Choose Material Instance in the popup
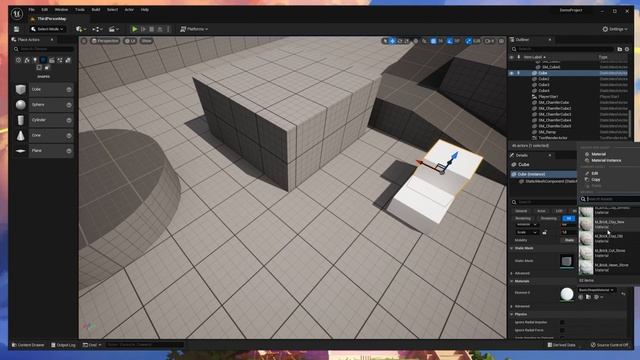640x360 pixels. click(x=606, y=160)
